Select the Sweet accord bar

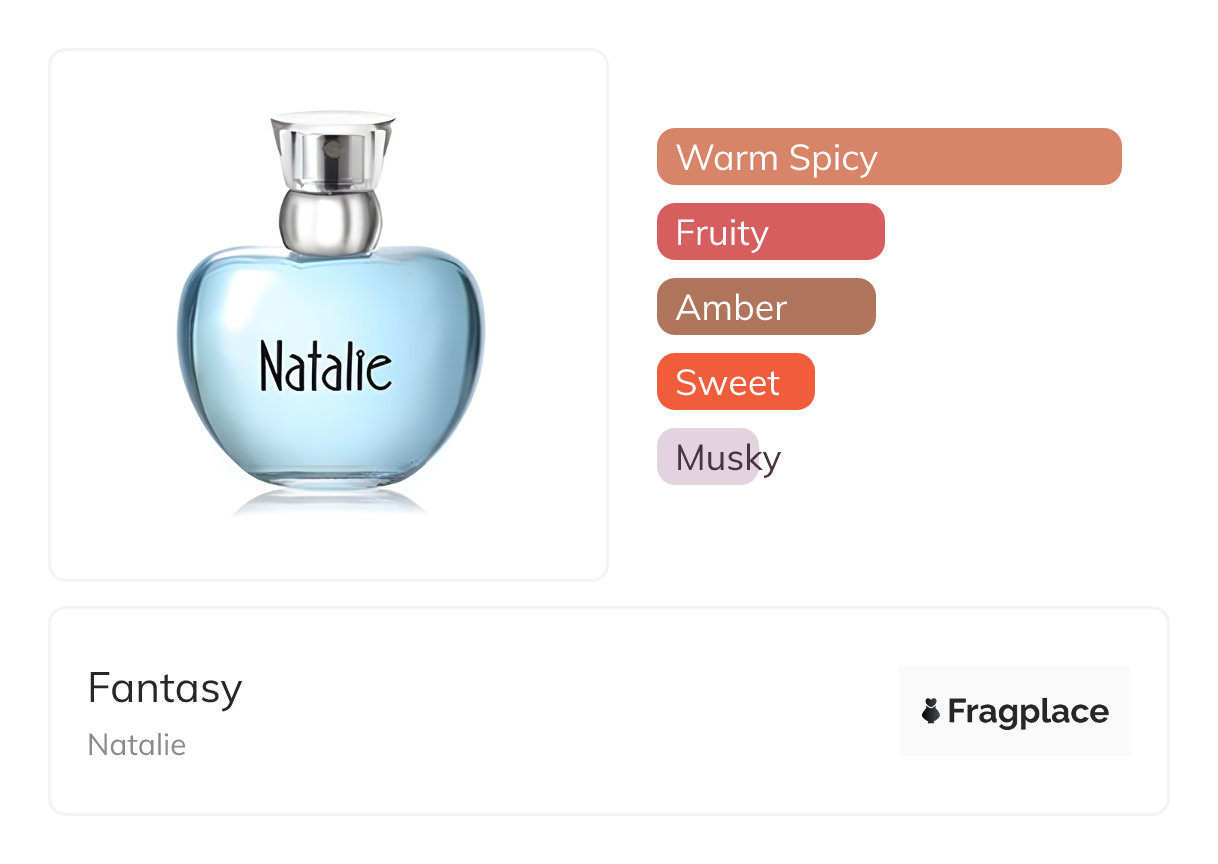coord(735,382)
